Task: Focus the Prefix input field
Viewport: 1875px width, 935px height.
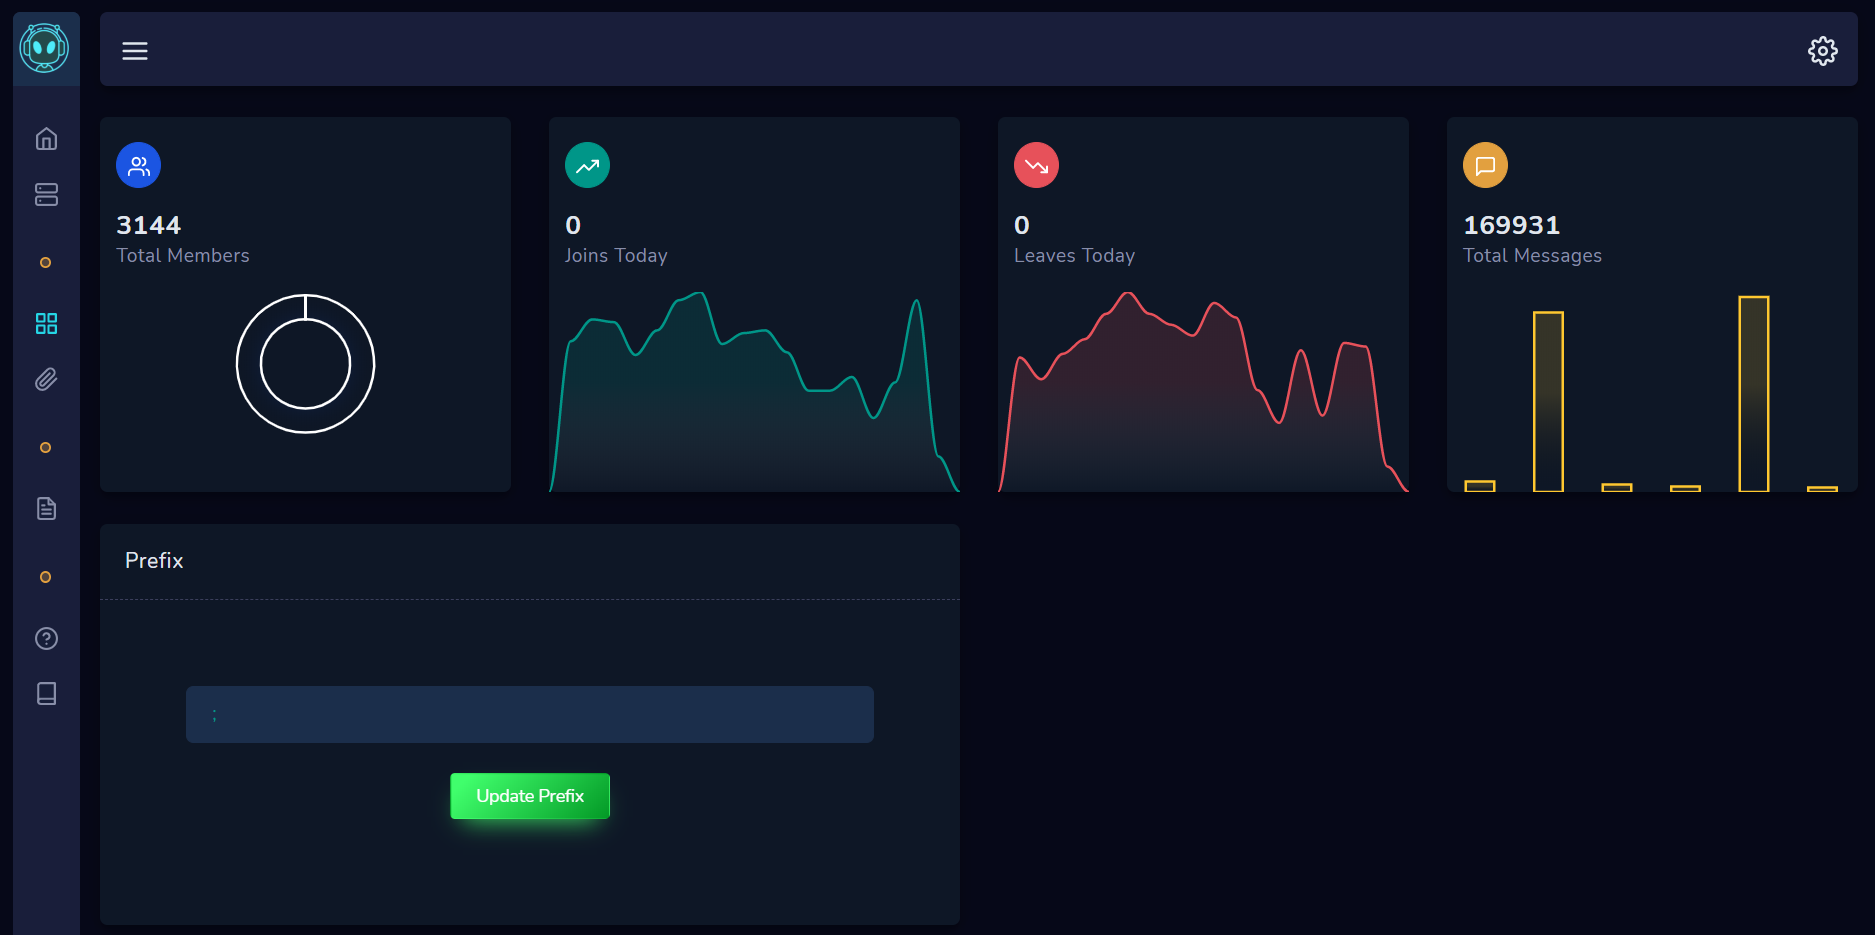Action: click(x=530, y=714)
